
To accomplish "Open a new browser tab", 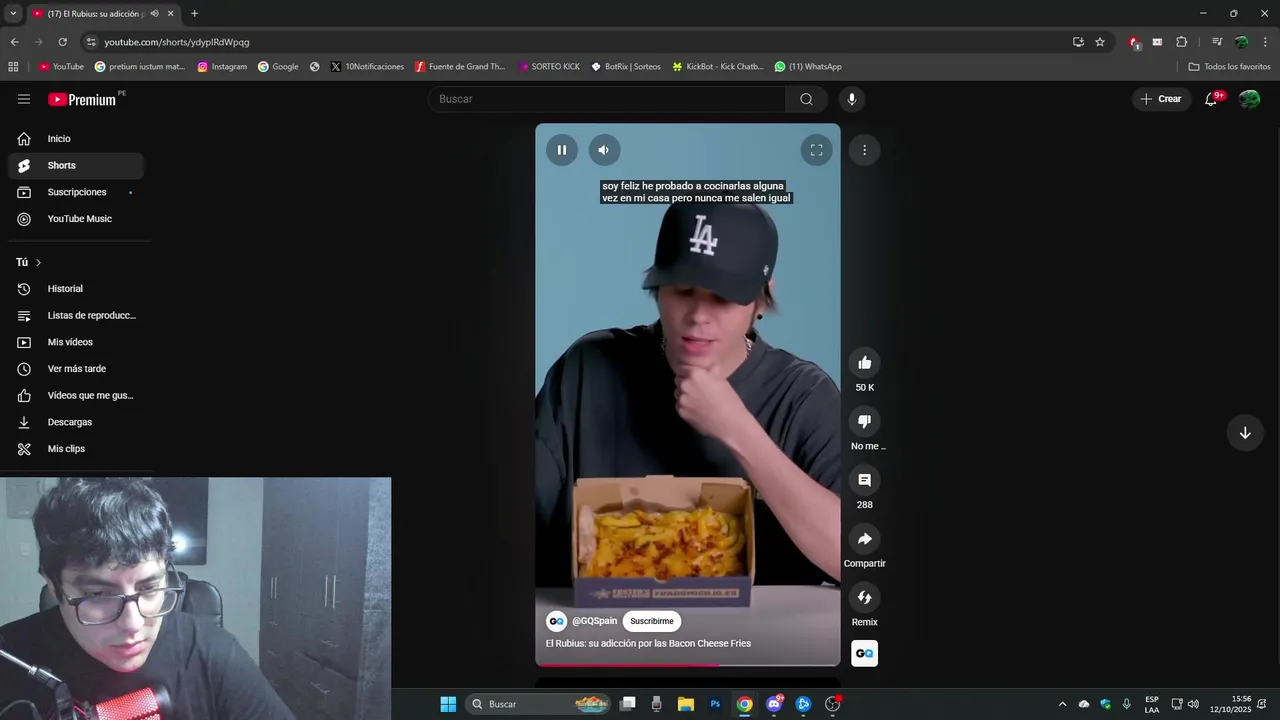I will (194, 14).
